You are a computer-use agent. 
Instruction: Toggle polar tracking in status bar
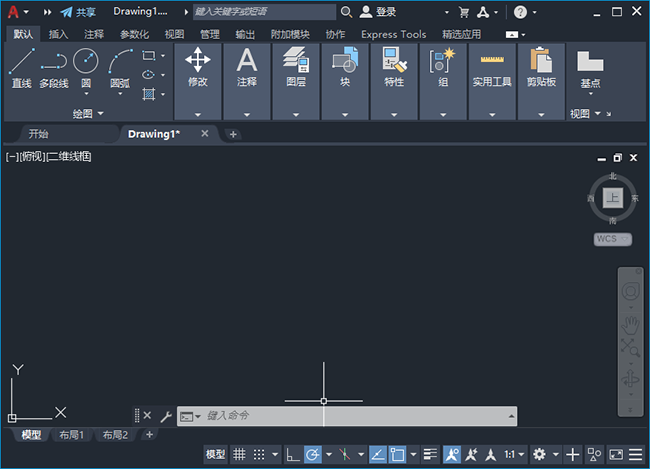click(x=312, y=454)
